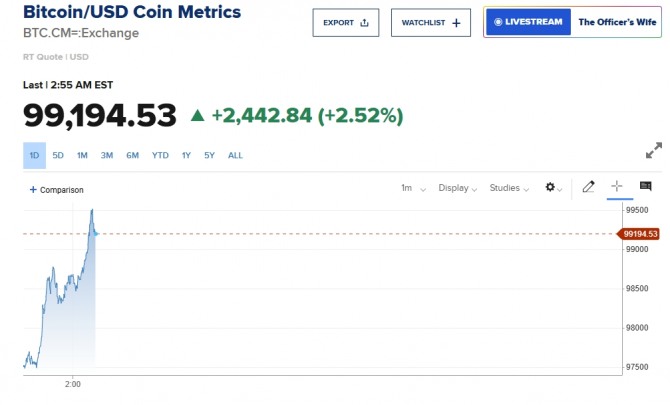
Task: Toggle the crosshair tool
Action: 617,187
